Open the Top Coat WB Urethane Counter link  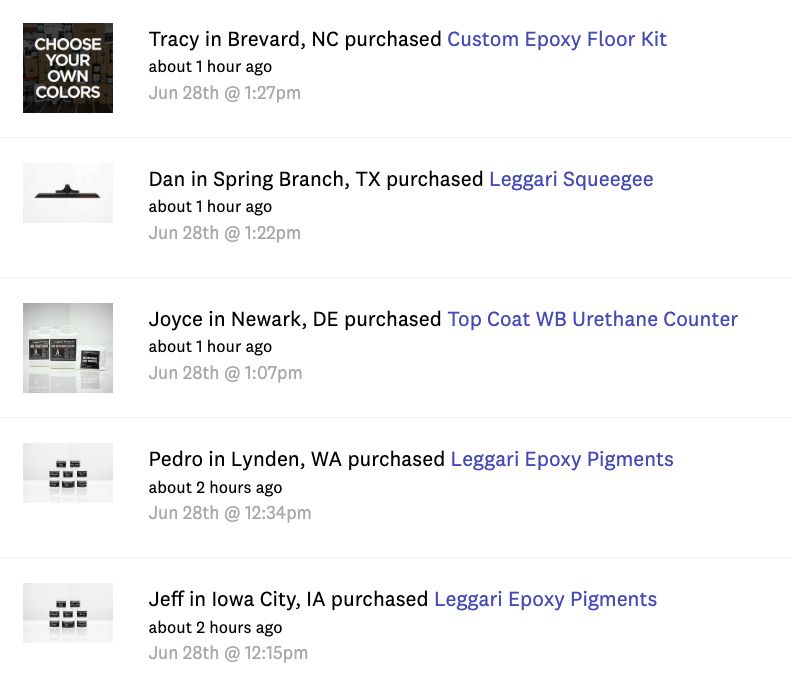click(x=592, y=319)
